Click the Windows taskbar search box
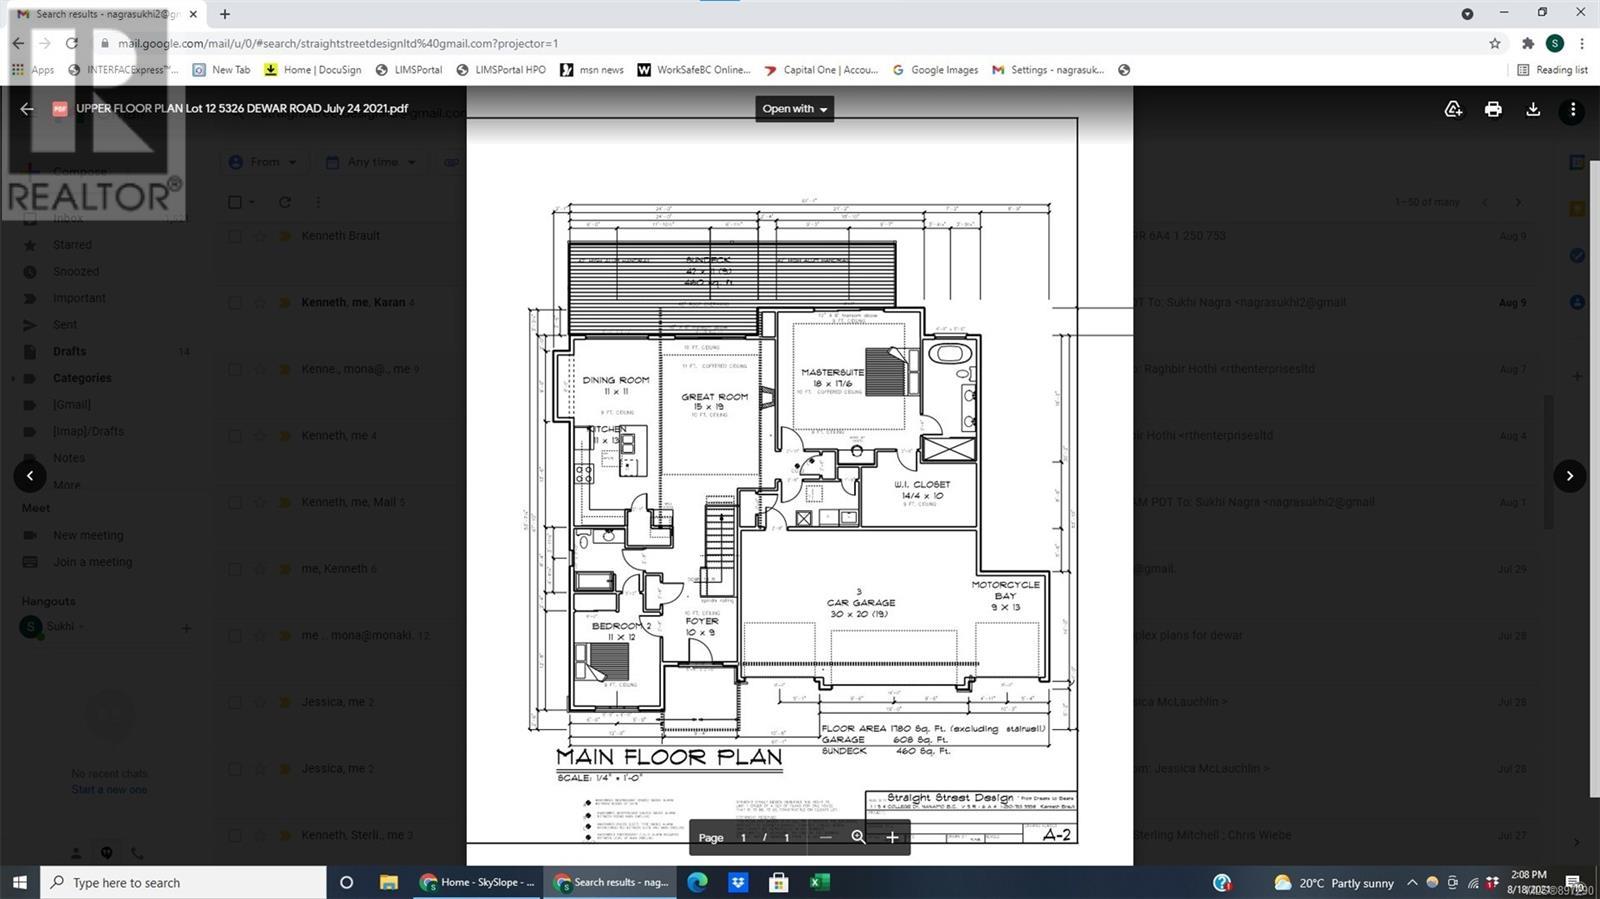The width and height of the screenshot is (1600, 899). coord(183,882)
